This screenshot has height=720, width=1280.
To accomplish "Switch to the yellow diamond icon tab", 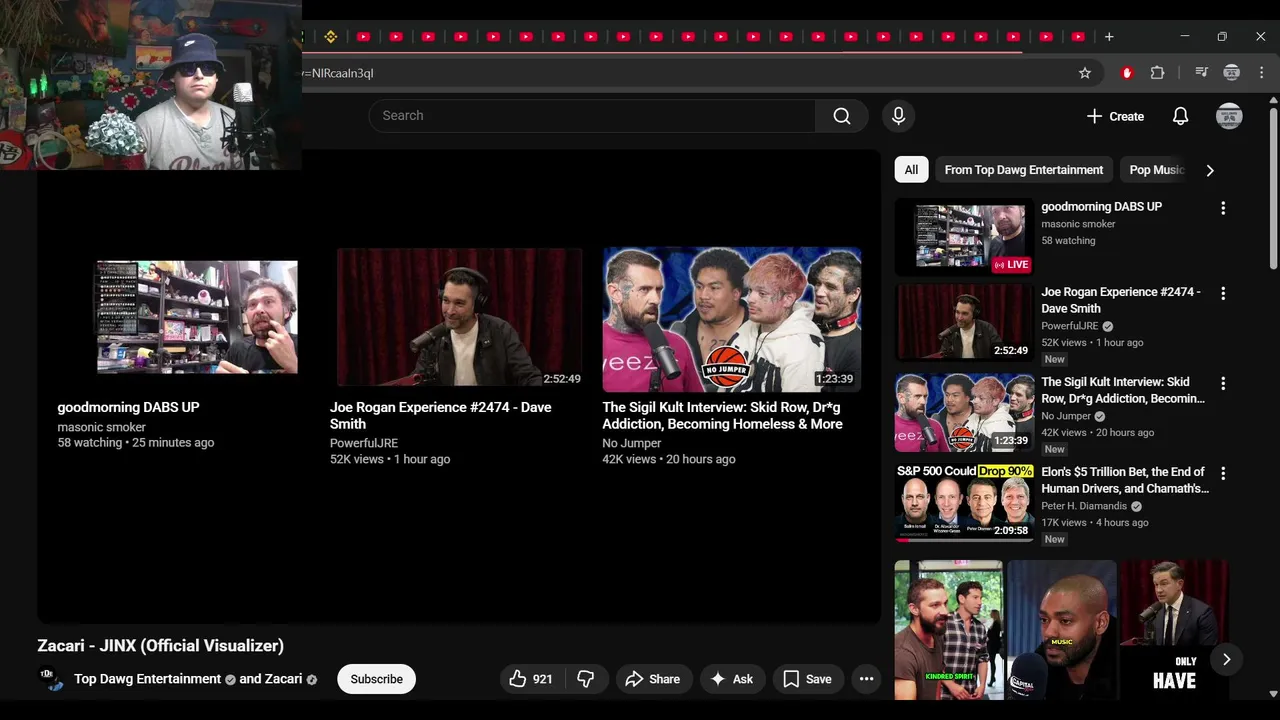I will pyautogui.click(x=331, y=37).
